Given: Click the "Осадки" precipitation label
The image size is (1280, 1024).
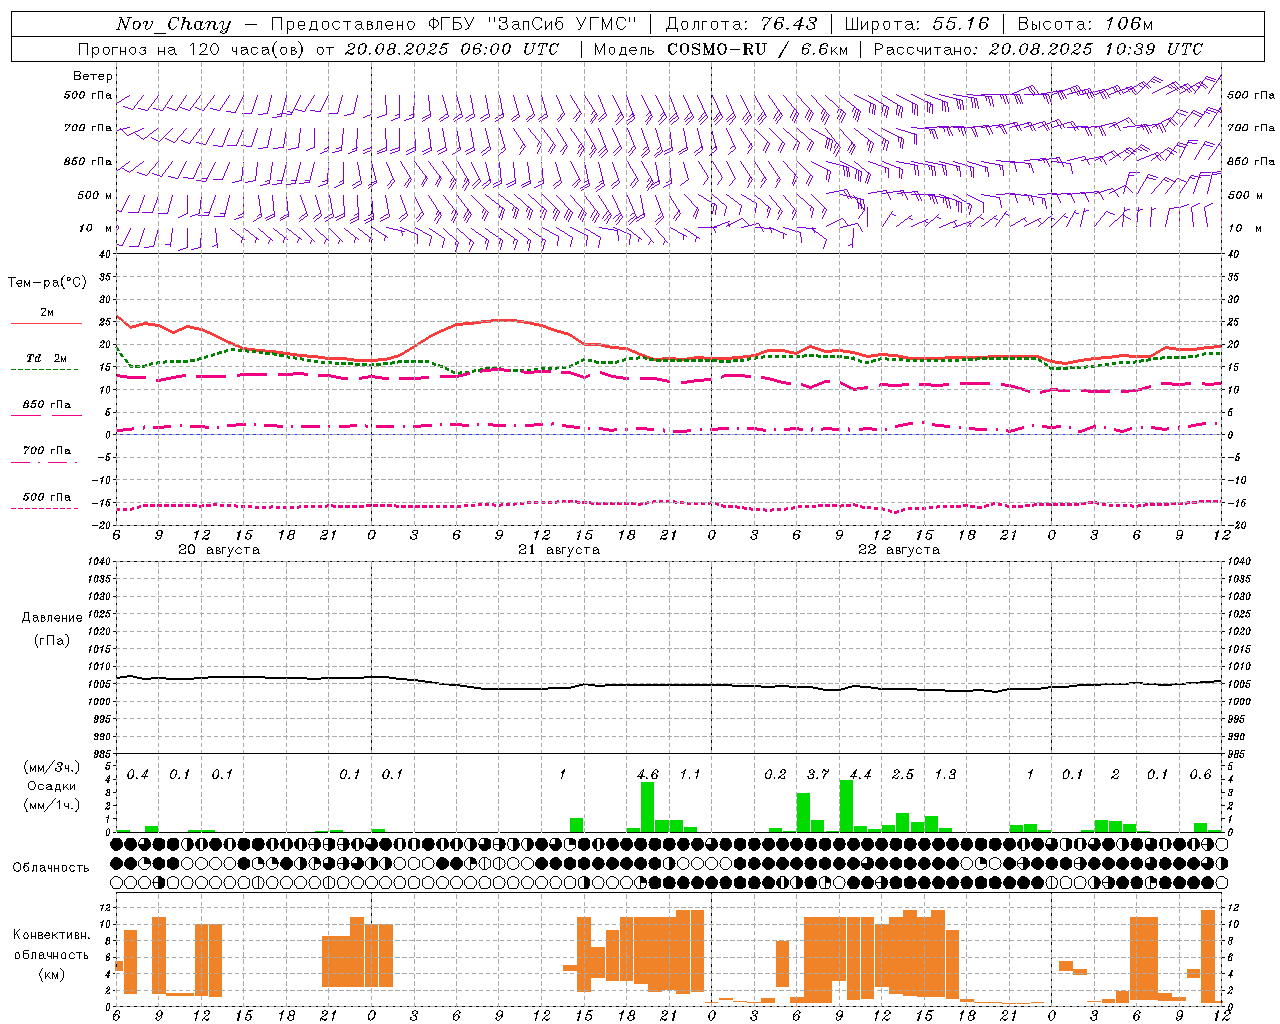Looking at the screenshot, I should (51, 786).
